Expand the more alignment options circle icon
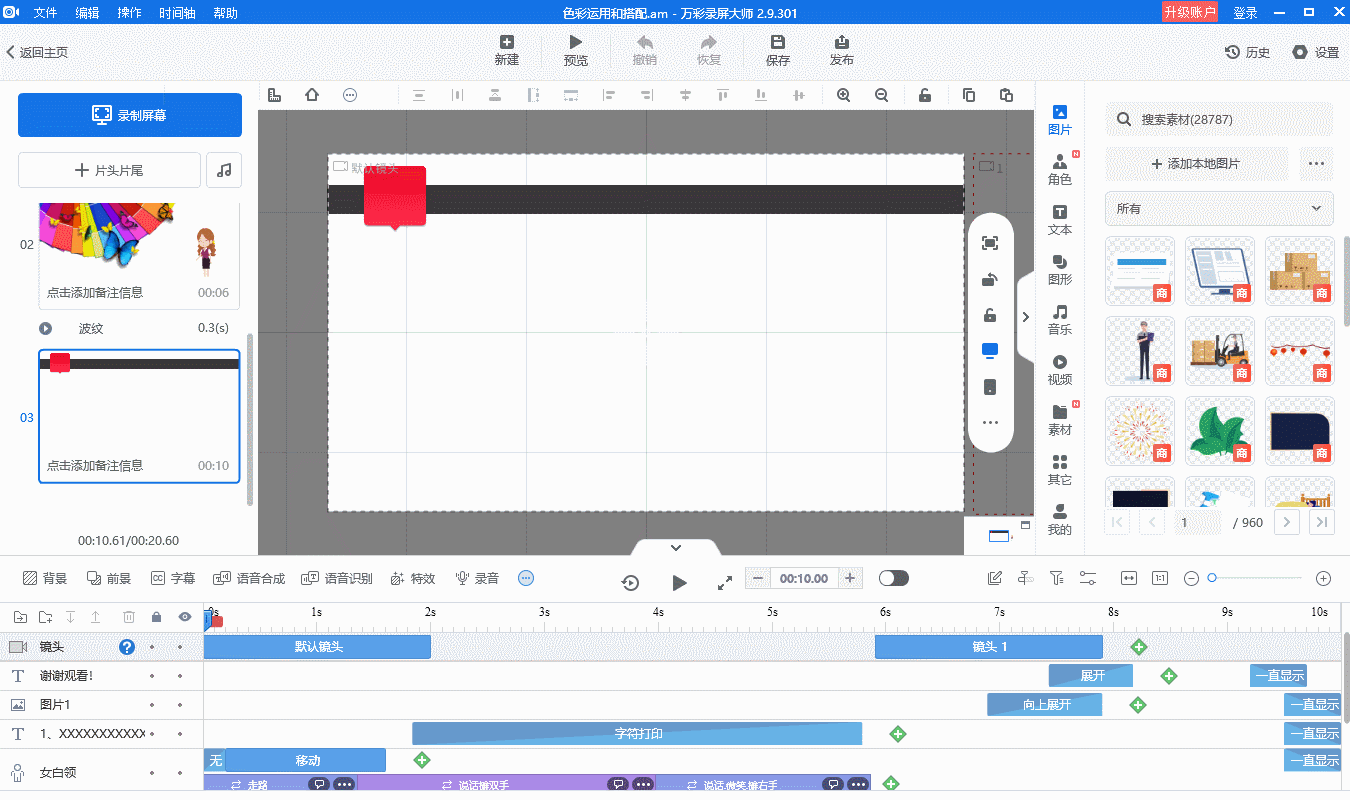 (x=350, y=95)
